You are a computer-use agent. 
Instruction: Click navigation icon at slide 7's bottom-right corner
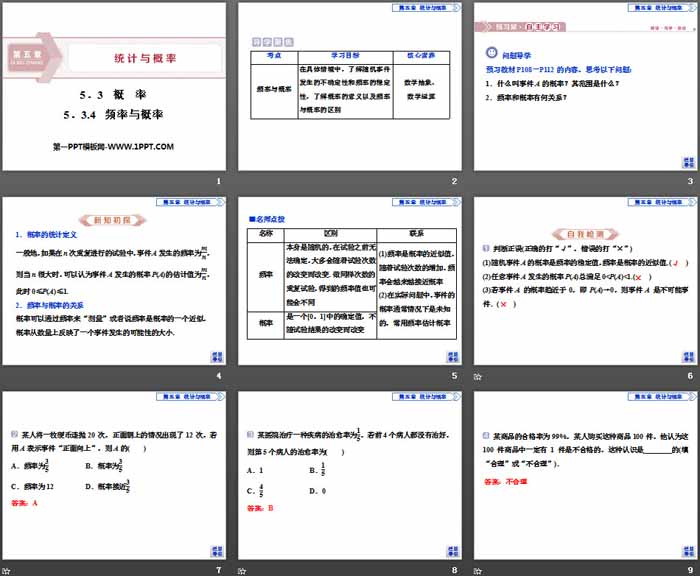click(217, 548)
